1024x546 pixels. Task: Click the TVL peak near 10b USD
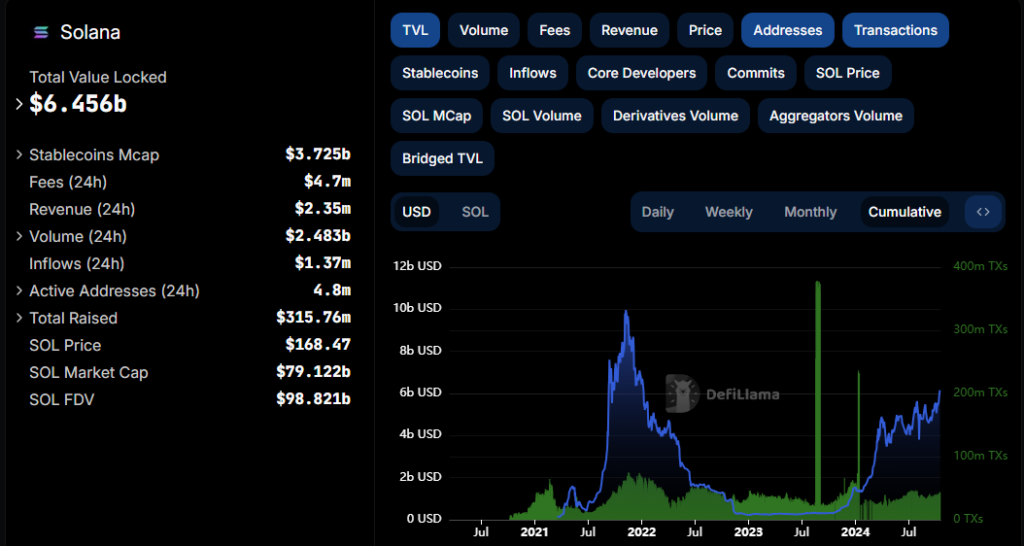(626, 313)
